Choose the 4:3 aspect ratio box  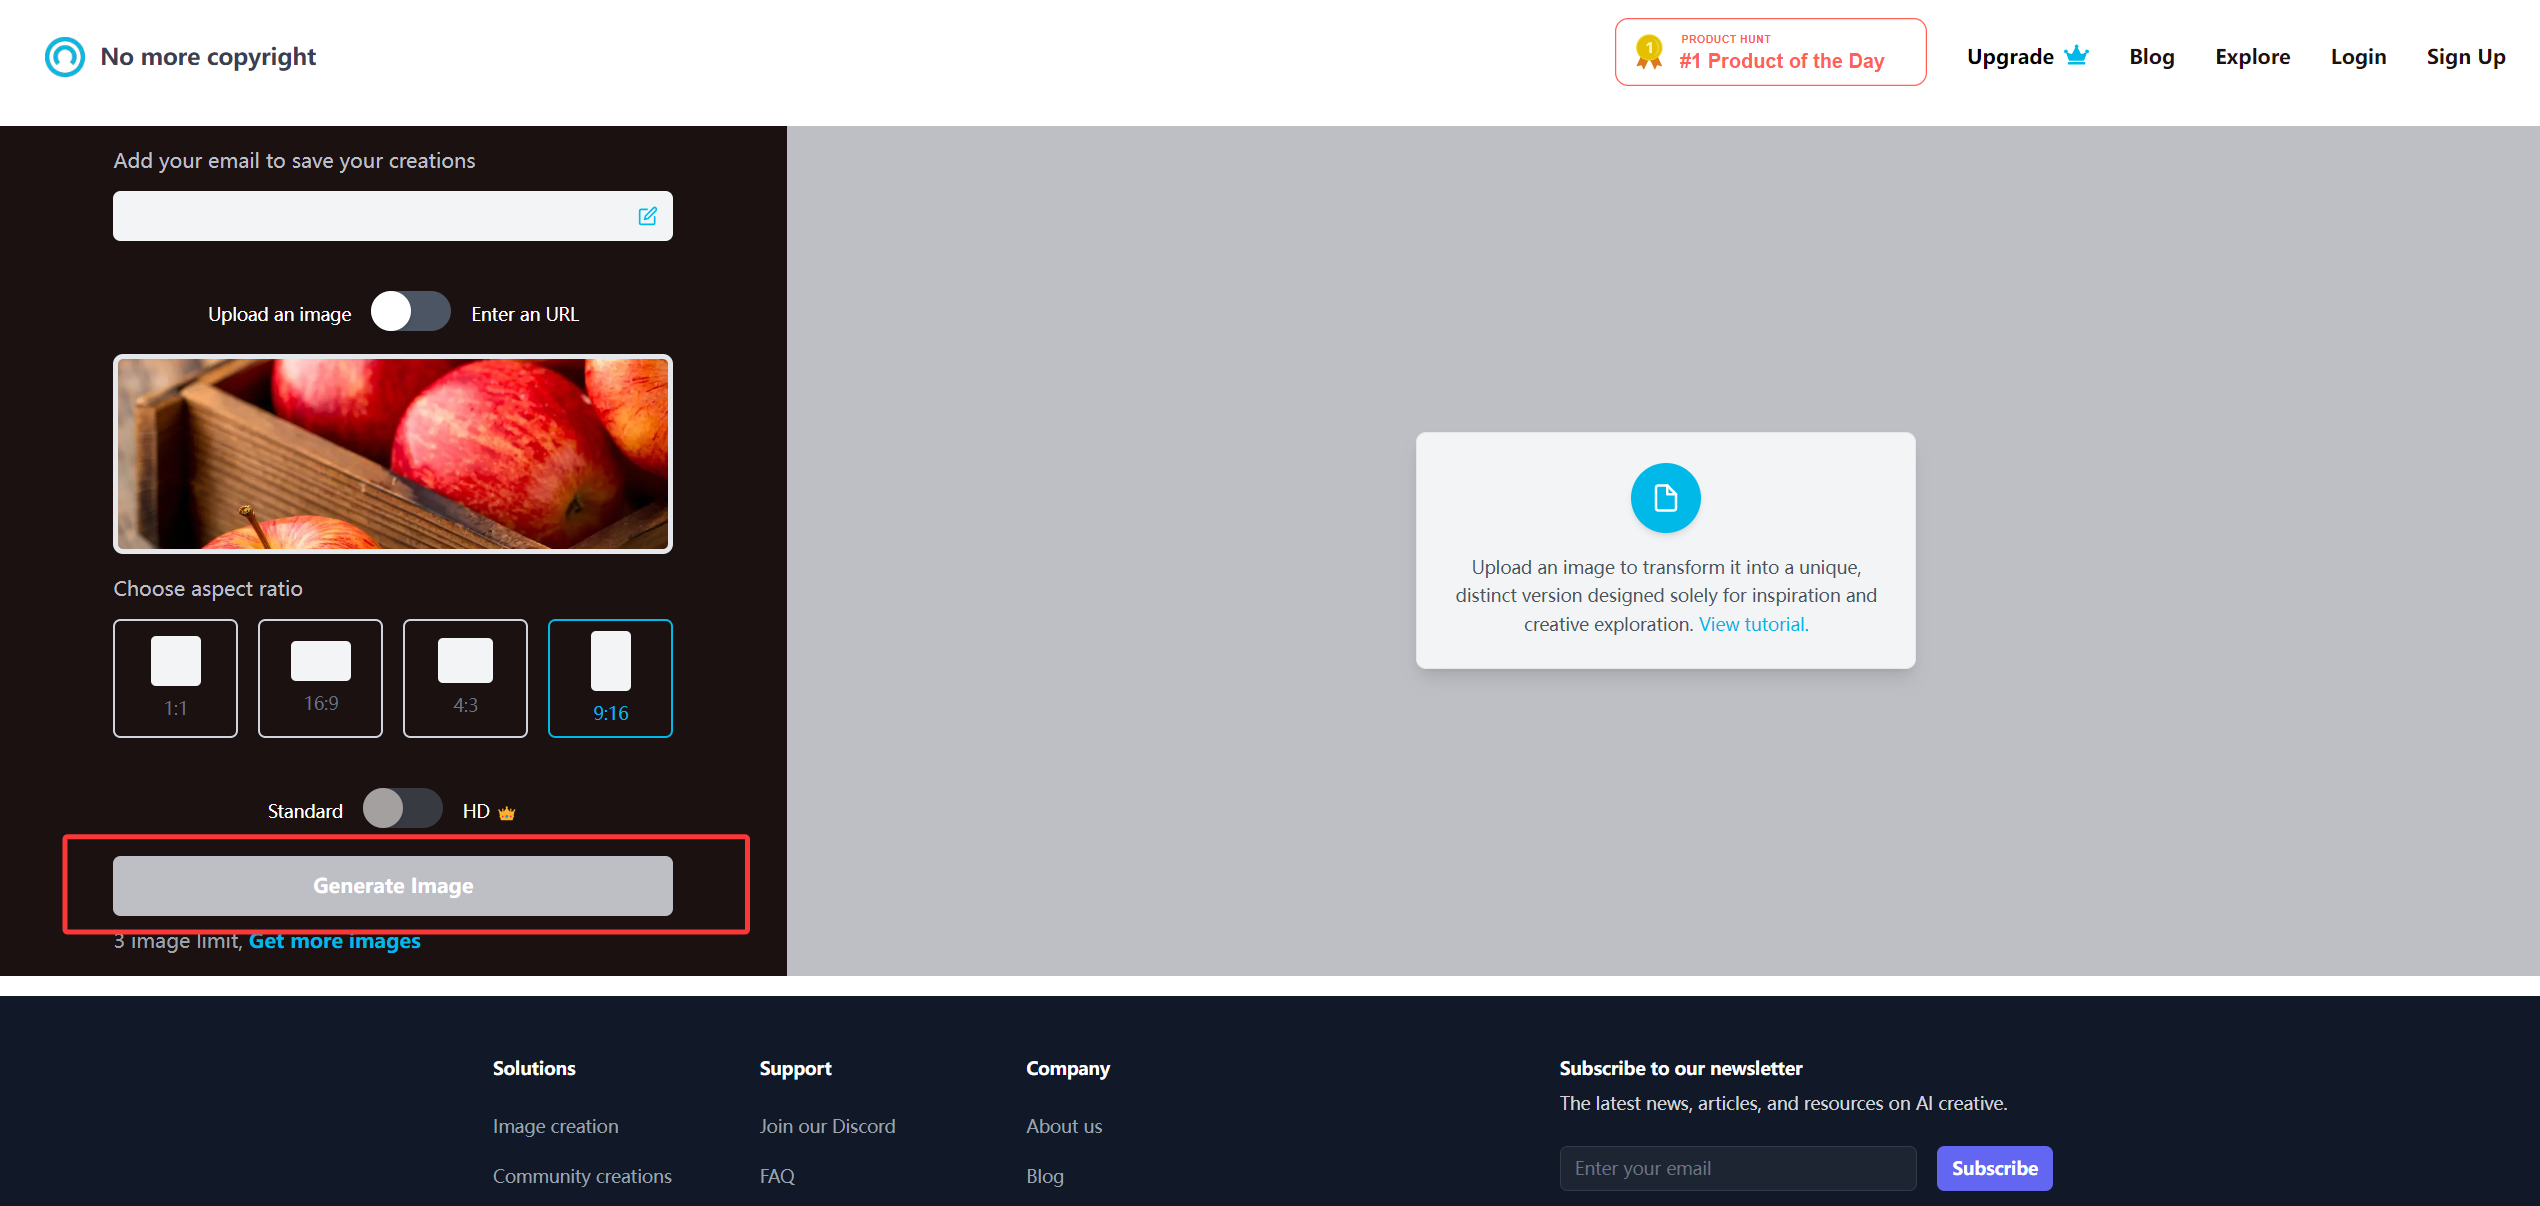pyautogui.click(x=465, y=678)
